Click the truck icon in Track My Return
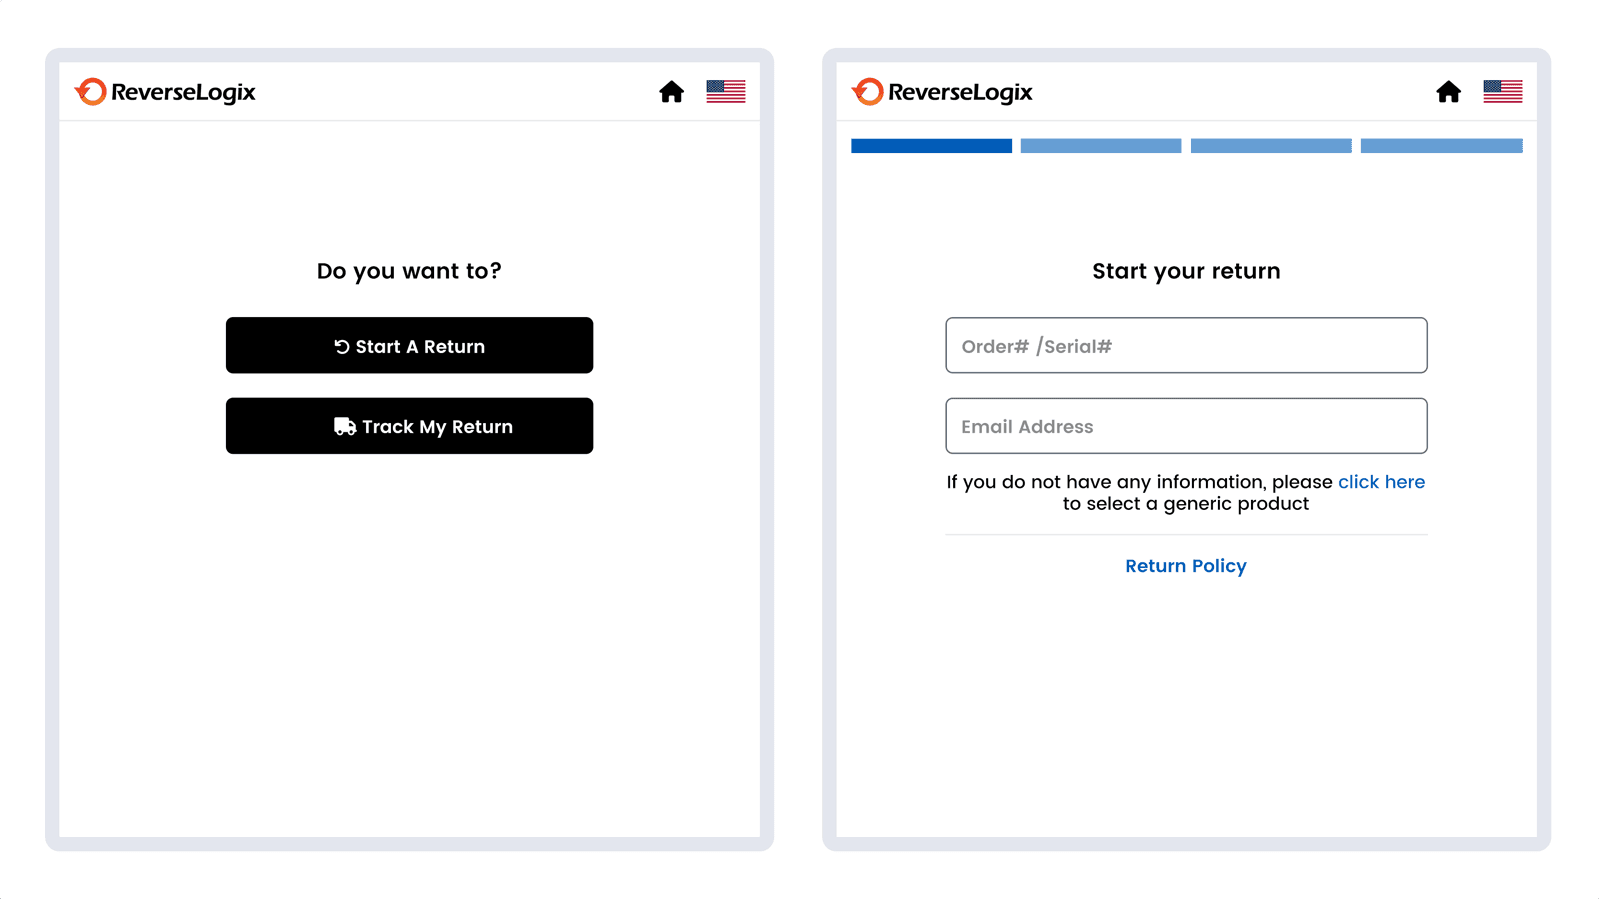 tap(344, 425)
